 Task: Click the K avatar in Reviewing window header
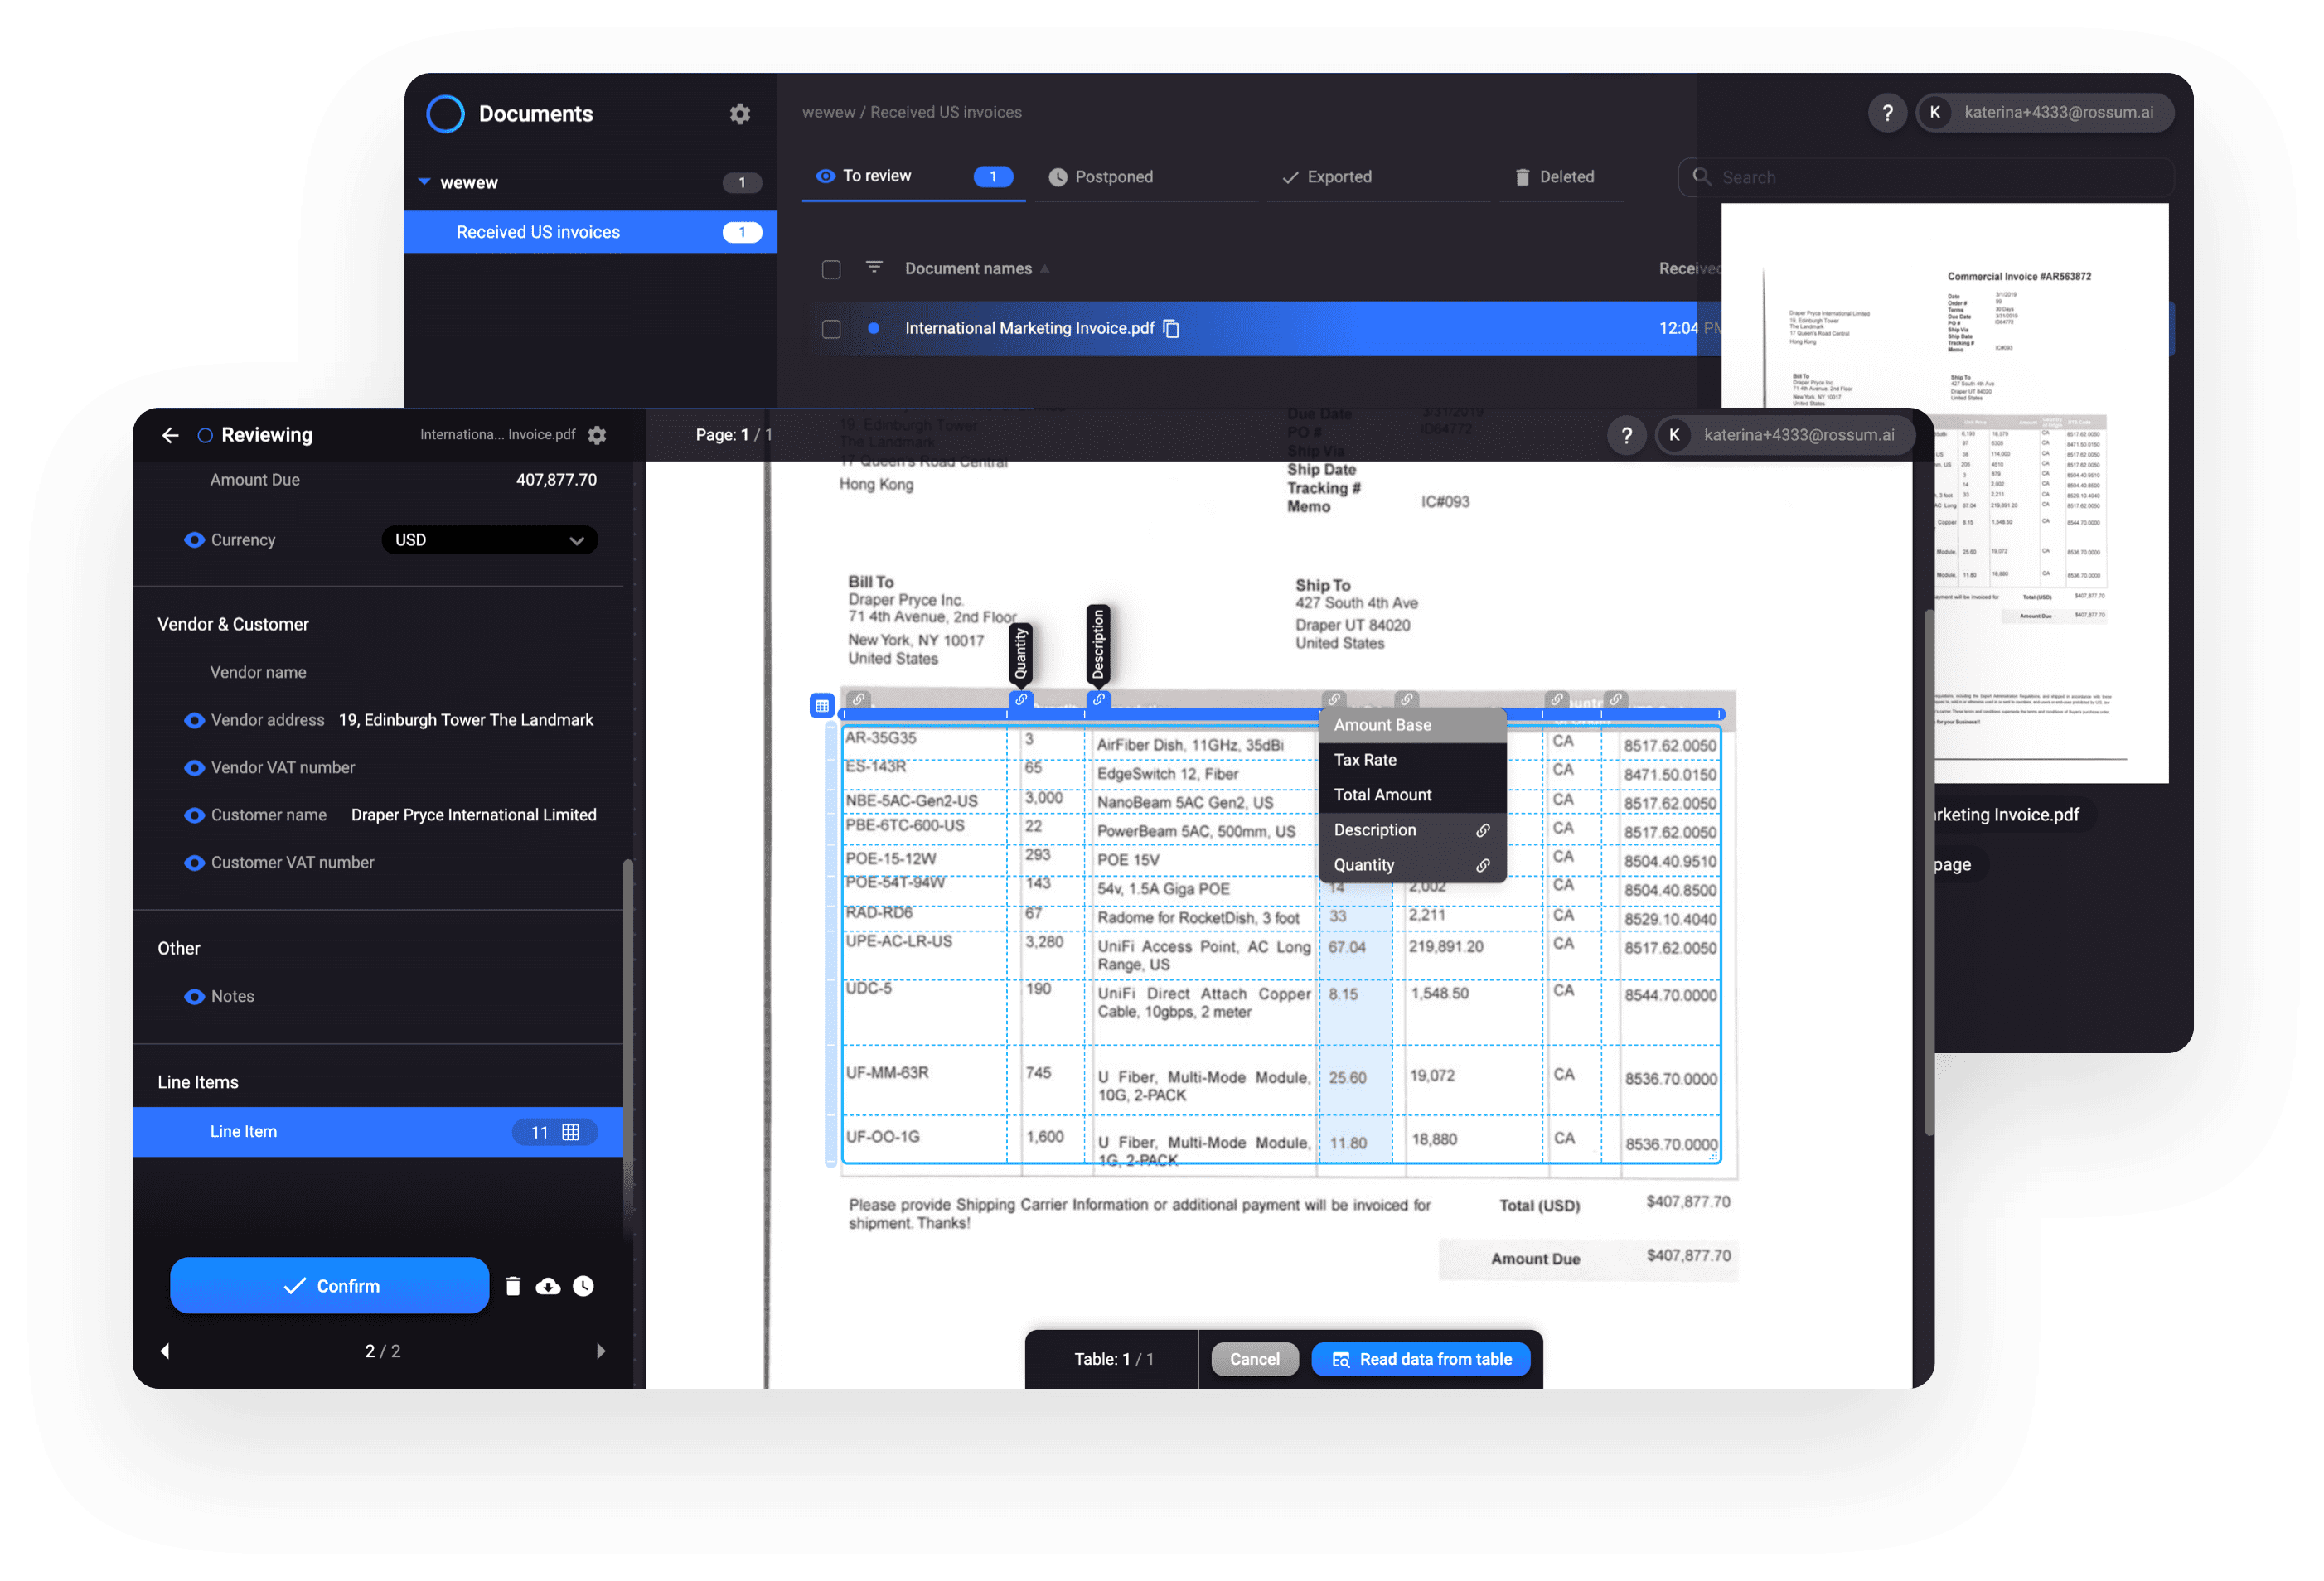[x=1674, y=435]
